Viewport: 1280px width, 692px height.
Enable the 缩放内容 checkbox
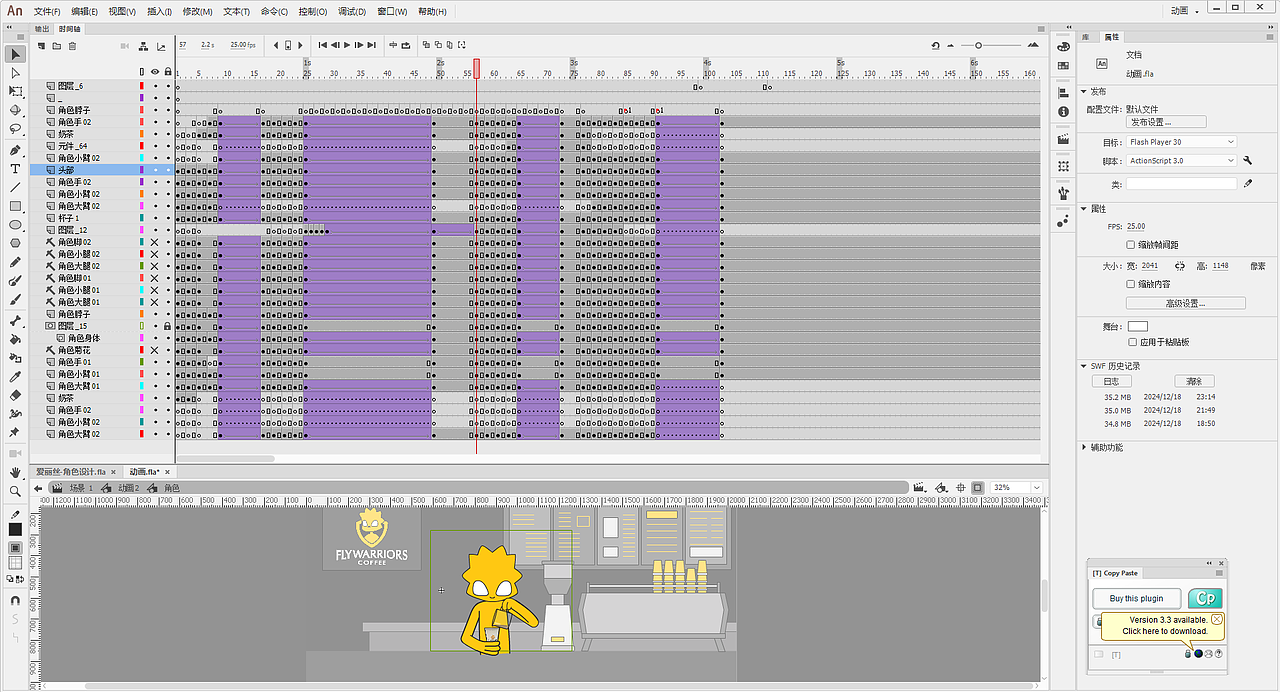point(1131,284)
